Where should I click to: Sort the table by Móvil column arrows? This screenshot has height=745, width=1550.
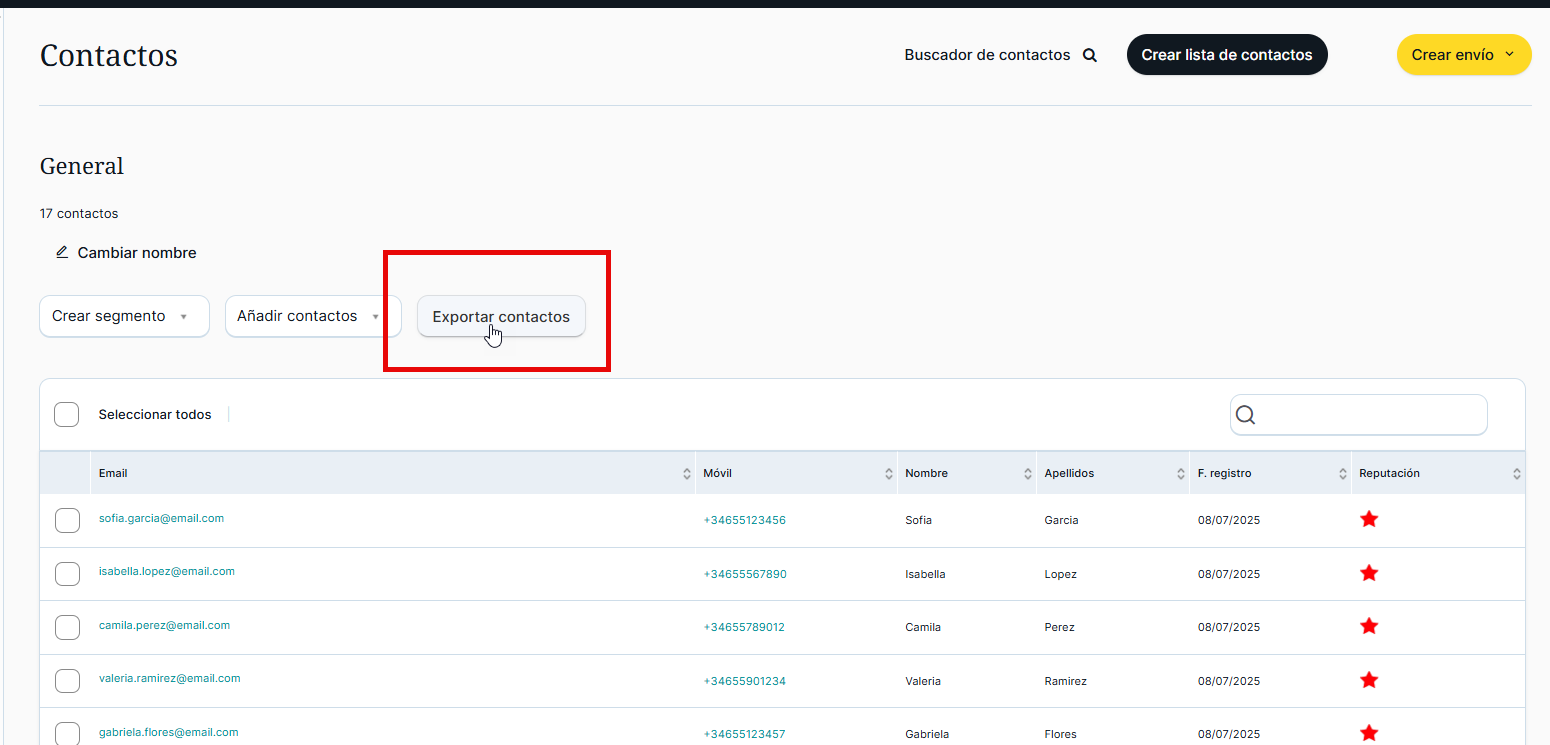(x=889, y=474)
